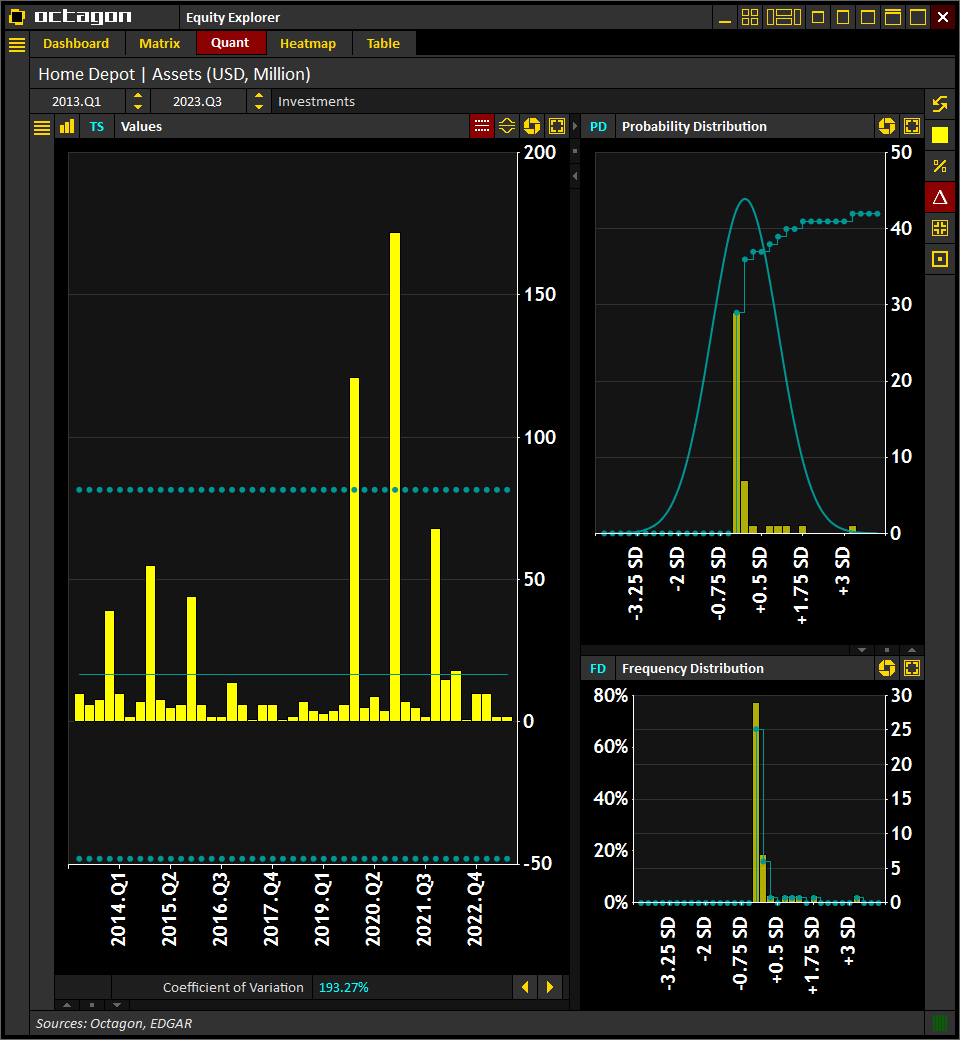The image size is (960, 1040).
Task: Click the Coefficient of Variation label
Action: coord(233,988)
